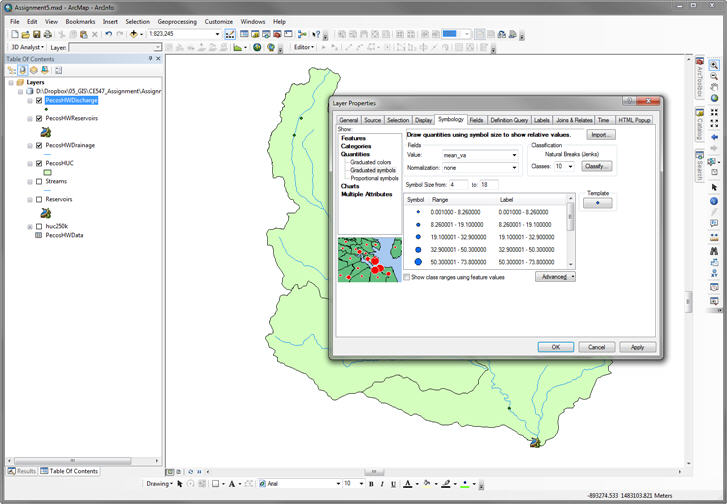The image size is (727, 504).
Task: Select the Measure ruler tool
Action: 714,237
